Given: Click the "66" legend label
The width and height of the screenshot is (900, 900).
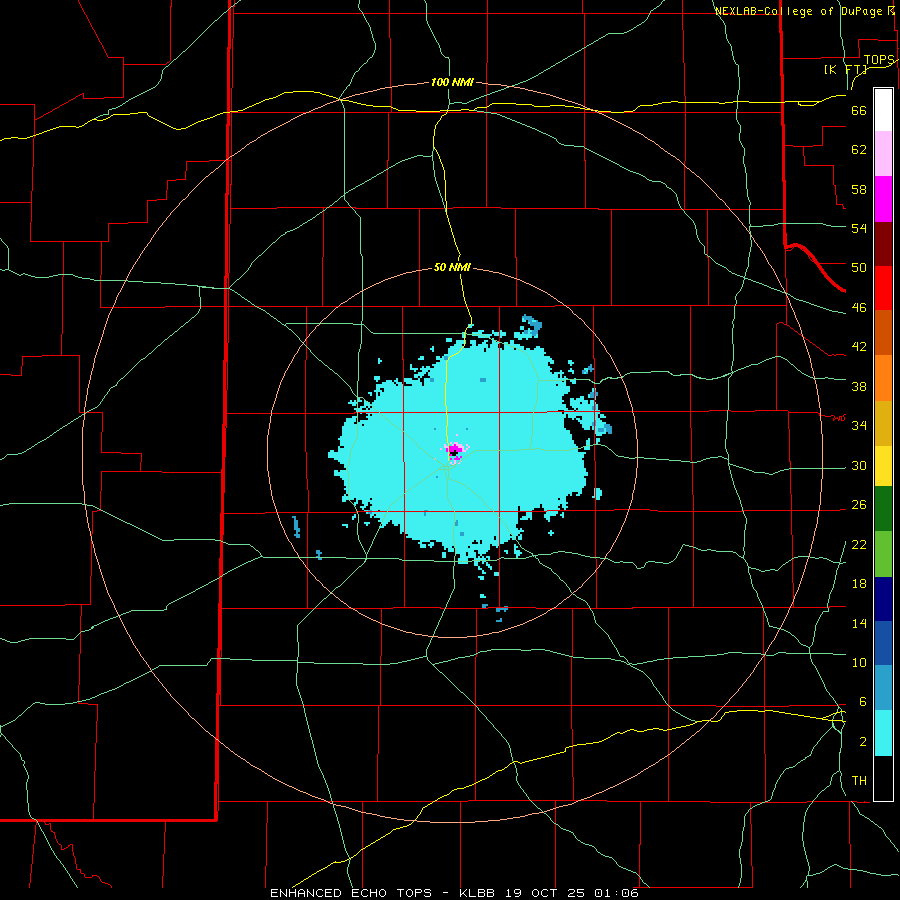Looking at the screenshot, I should click(x=859, y=111).
